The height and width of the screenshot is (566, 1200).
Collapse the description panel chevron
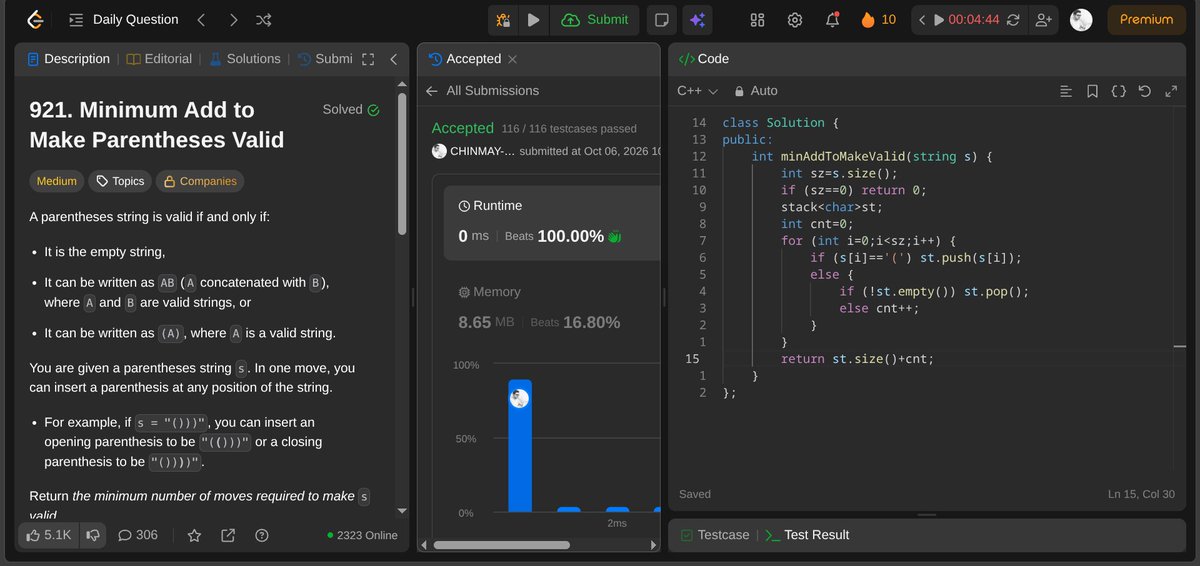pyautogui.click(x=394, y=59)
